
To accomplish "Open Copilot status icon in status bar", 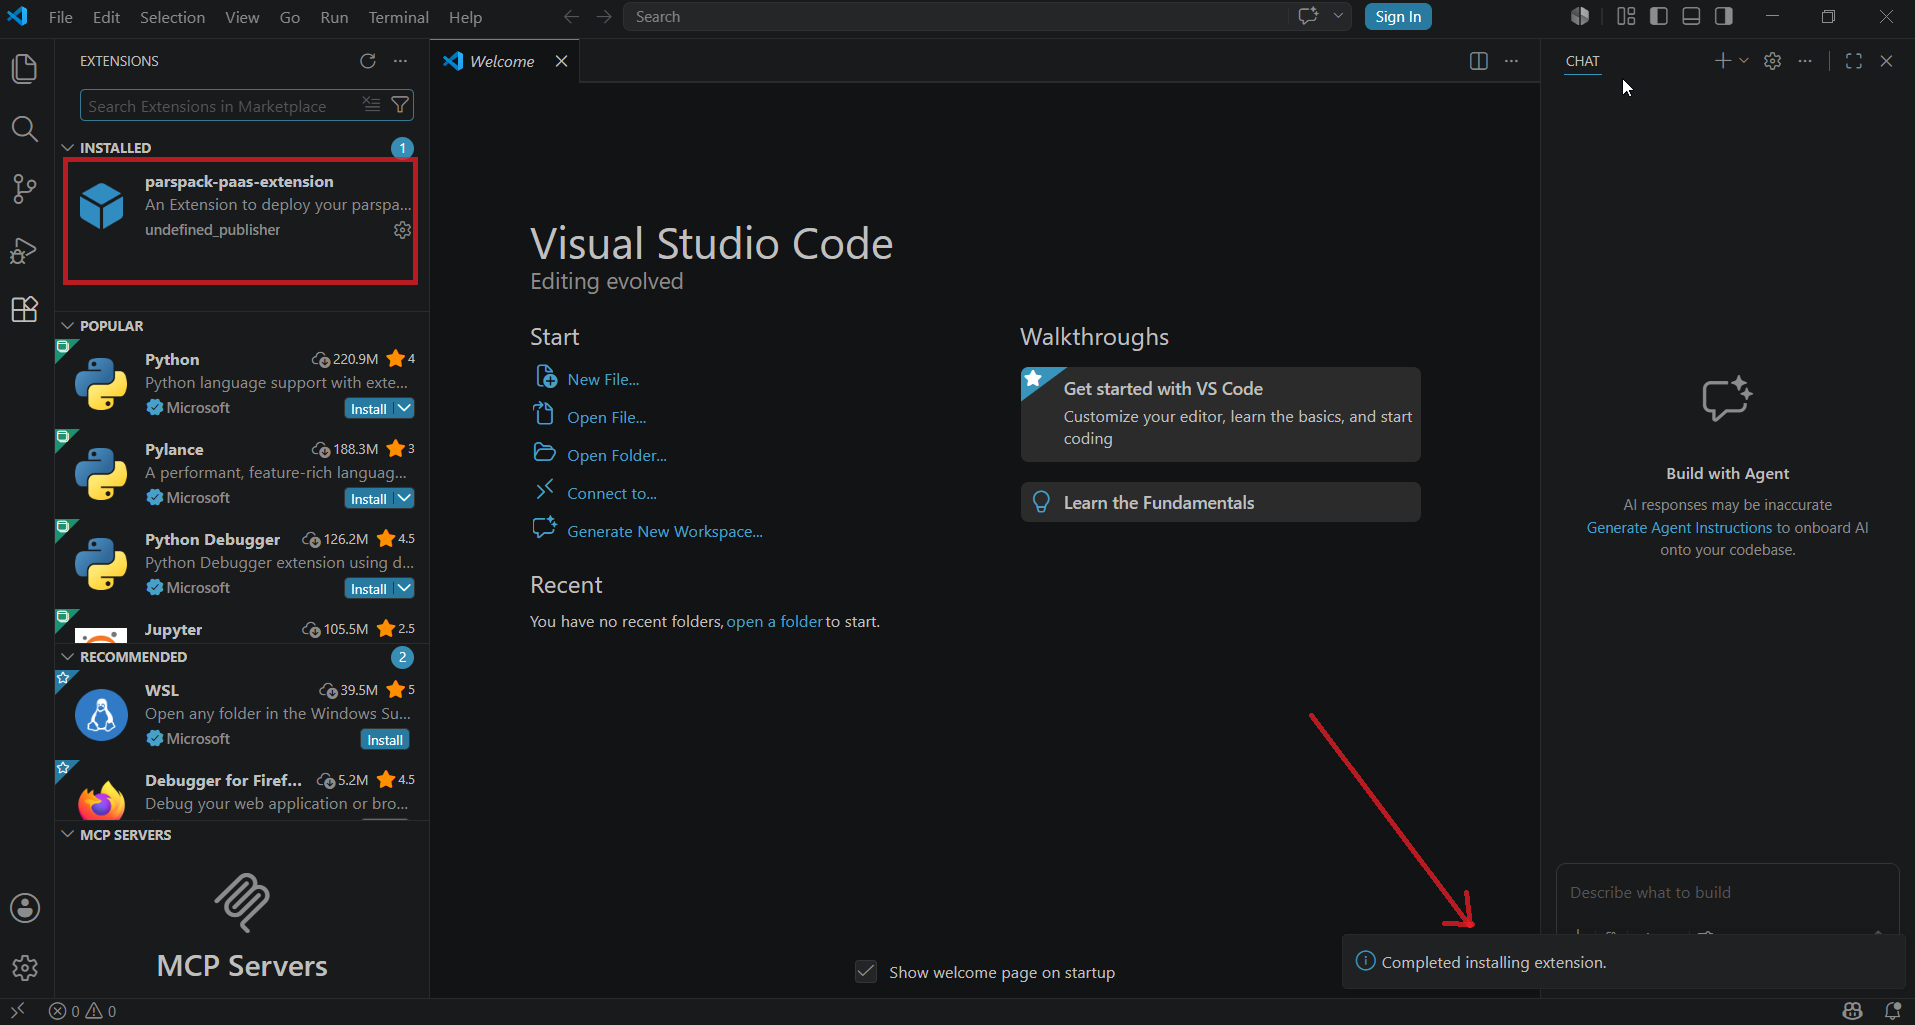I will coord(1853,1011).
